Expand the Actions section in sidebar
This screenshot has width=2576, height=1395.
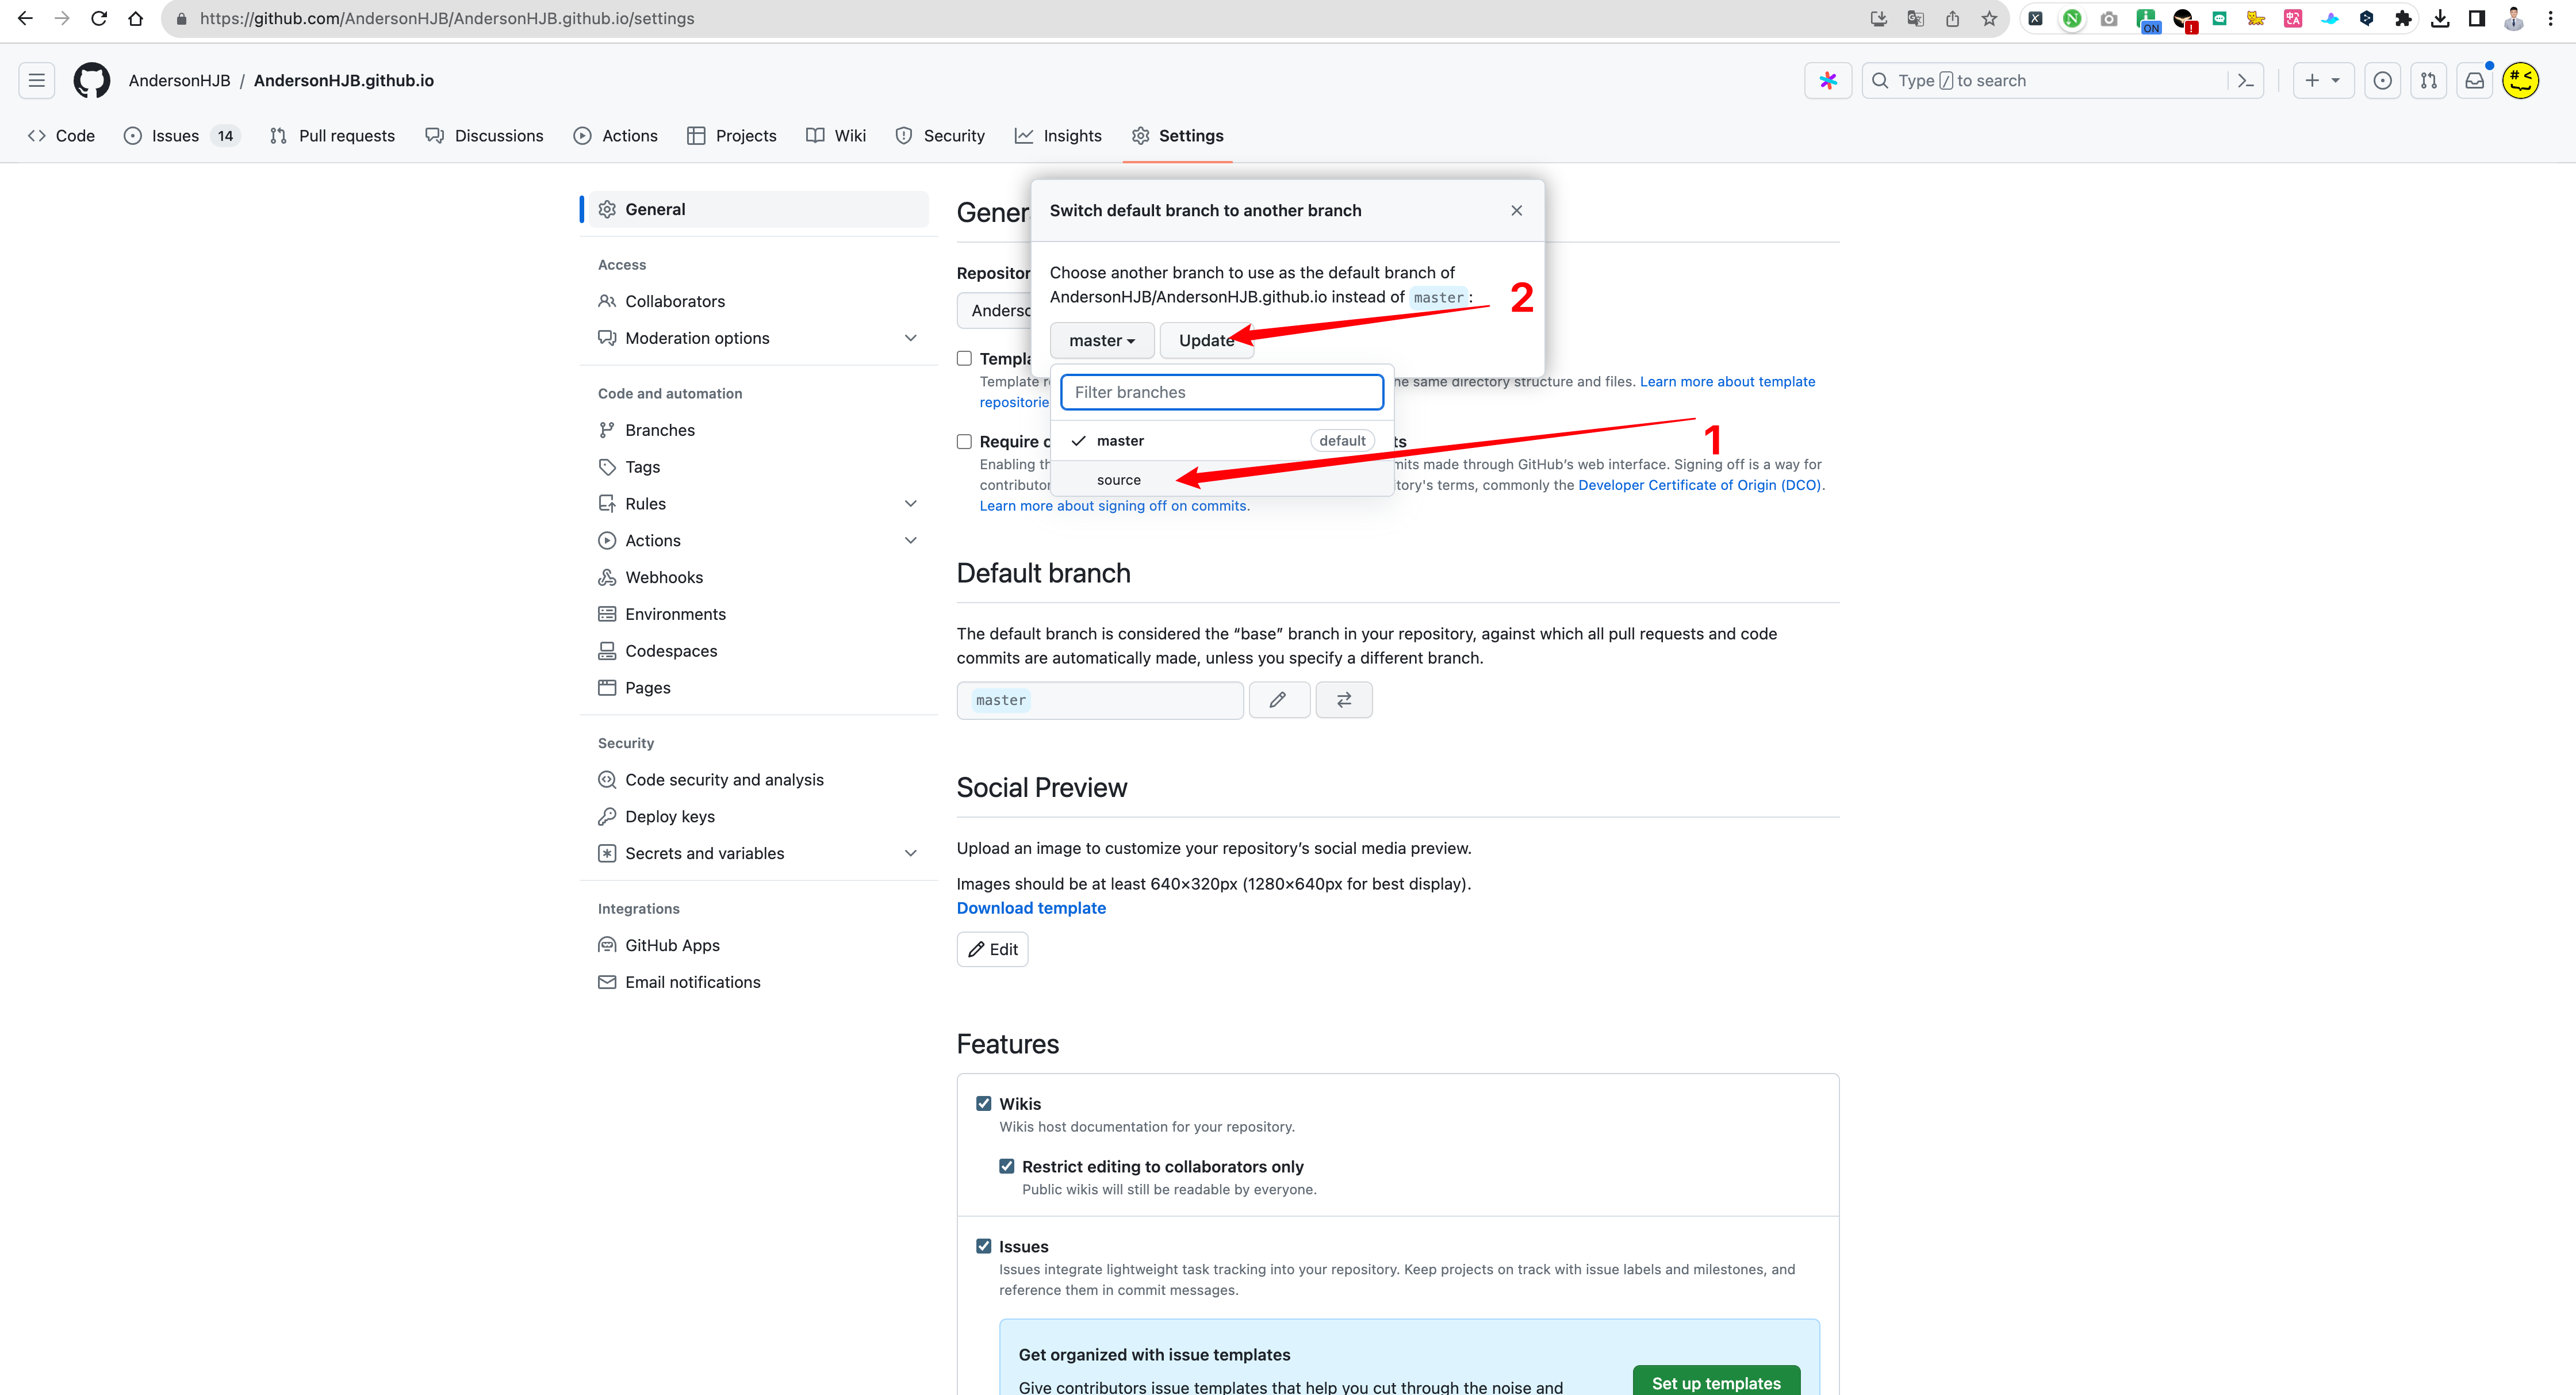911,541
